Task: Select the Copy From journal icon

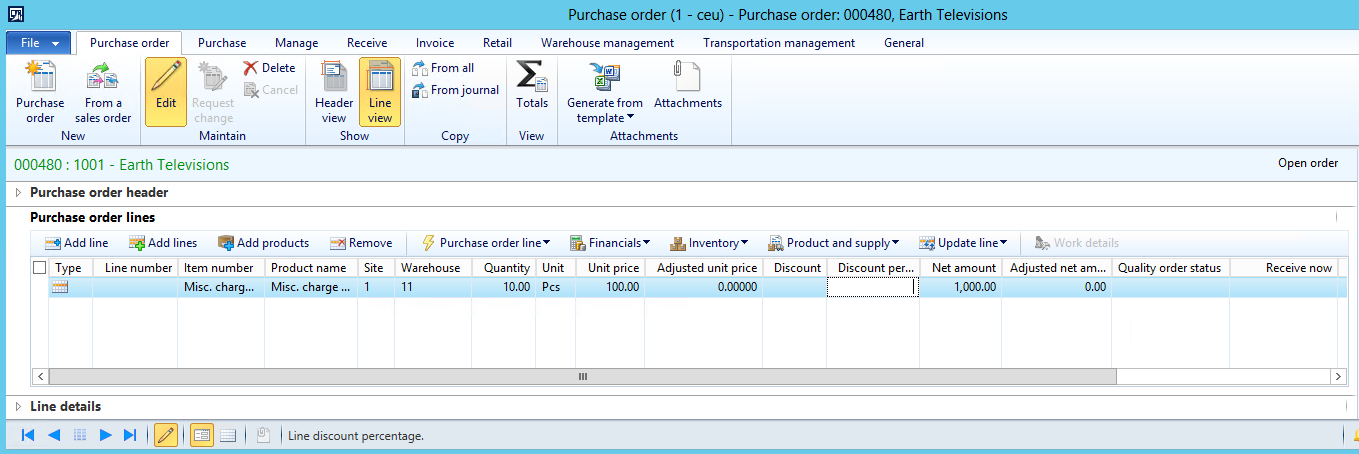Action: (420, 90)
